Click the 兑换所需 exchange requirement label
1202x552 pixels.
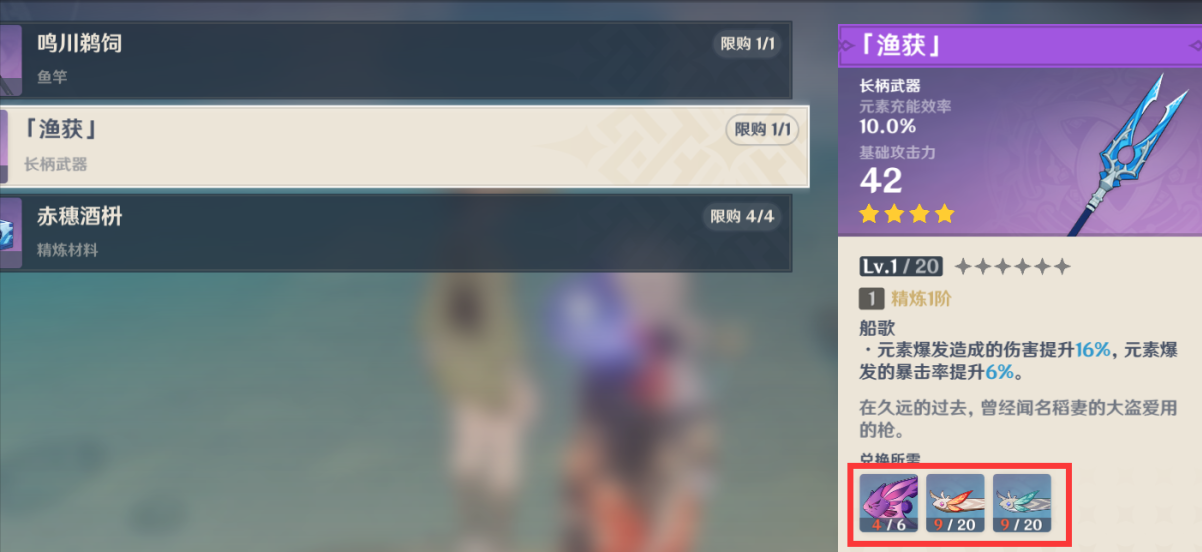click(890, 460)
